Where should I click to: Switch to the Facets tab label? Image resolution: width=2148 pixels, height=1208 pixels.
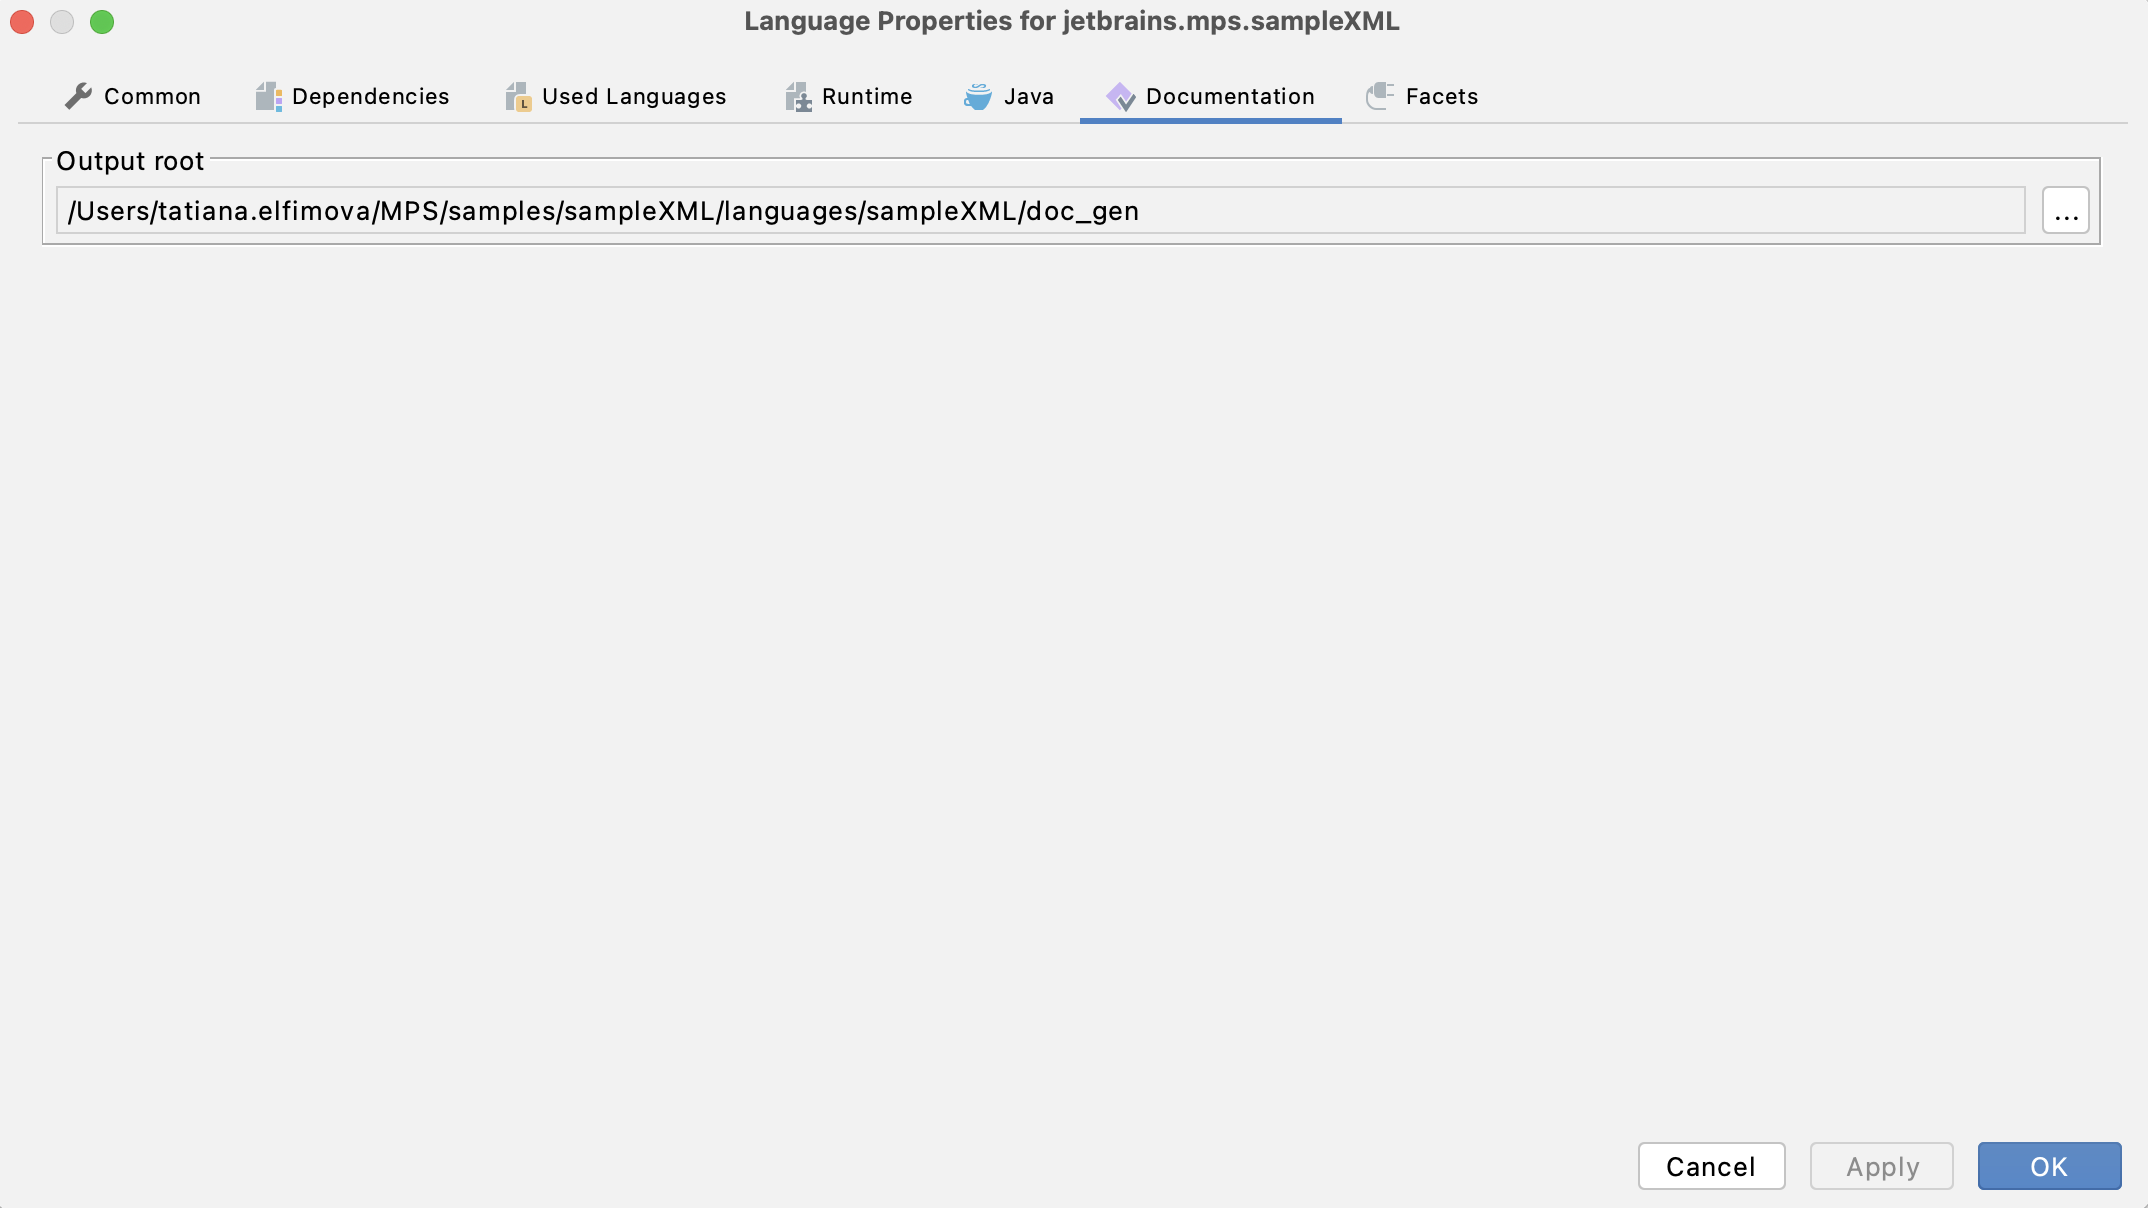pos(1441,96)
